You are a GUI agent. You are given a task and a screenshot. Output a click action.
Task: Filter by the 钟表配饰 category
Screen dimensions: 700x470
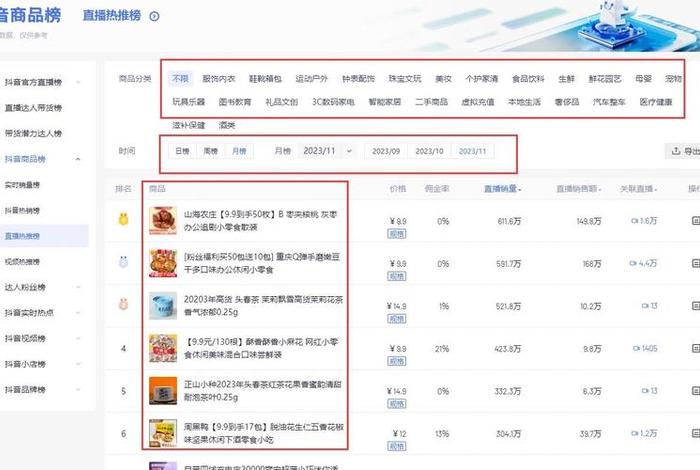(x=358, y=79)
